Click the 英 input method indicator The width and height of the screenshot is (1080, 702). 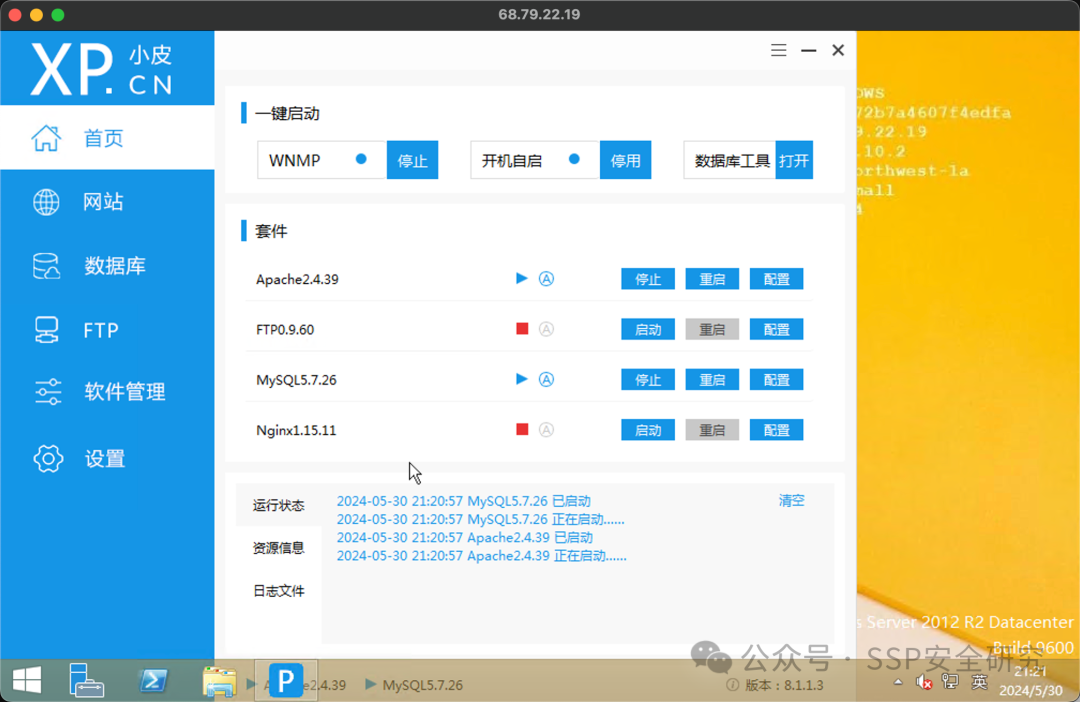[x=979, y=682]
